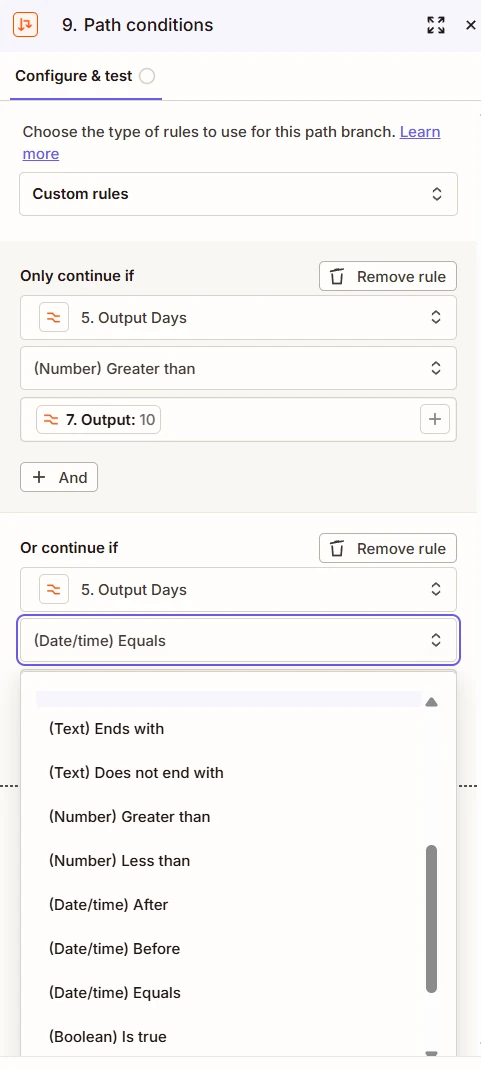Click the formatter icon in the first Output Days field

click(54, 318)
